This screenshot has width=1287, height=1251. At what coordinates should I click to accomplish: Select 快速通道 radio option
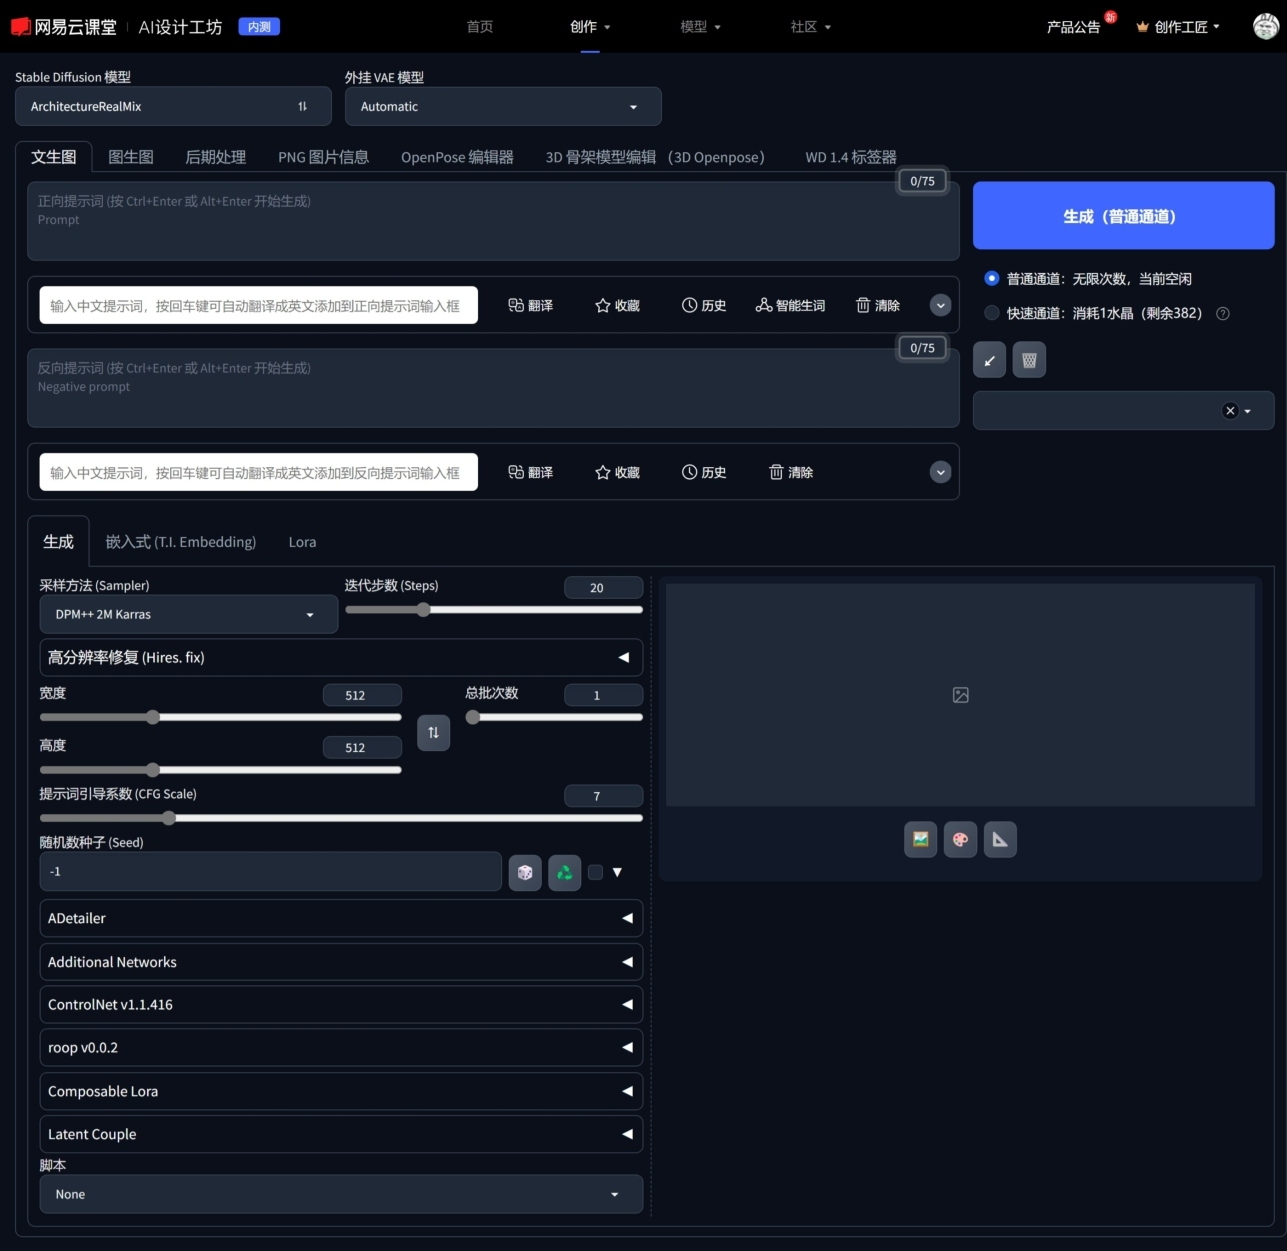coord(992,313)
